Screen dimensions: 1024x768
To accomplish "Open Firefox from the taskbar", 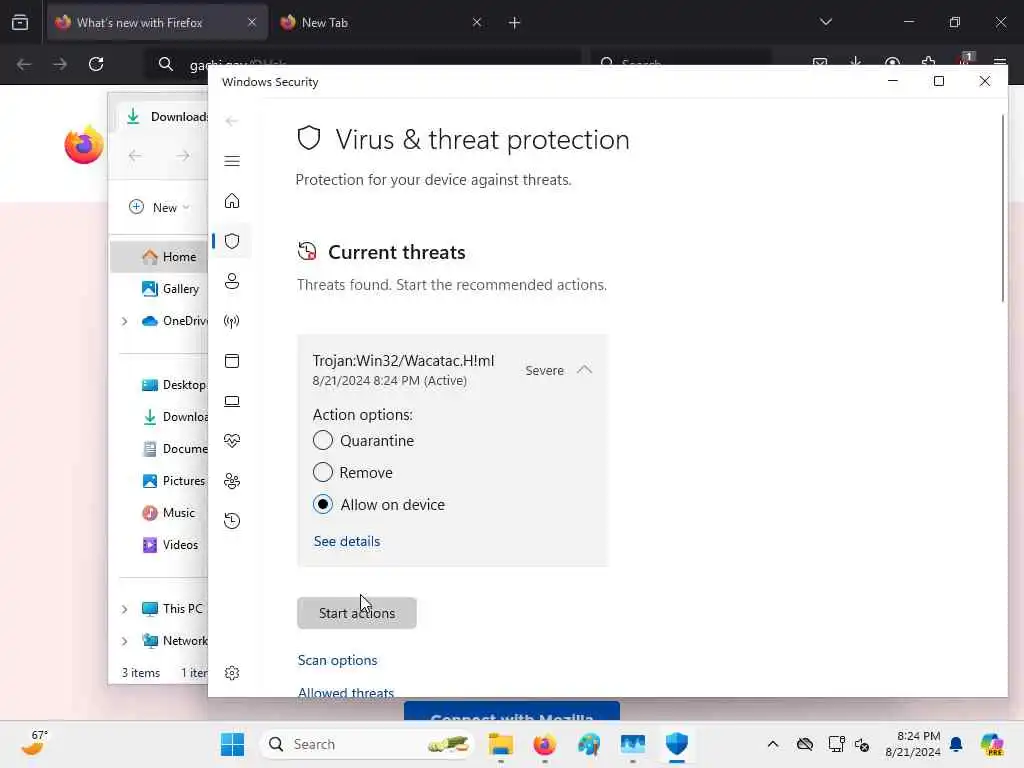I will (x=545, y=744).
